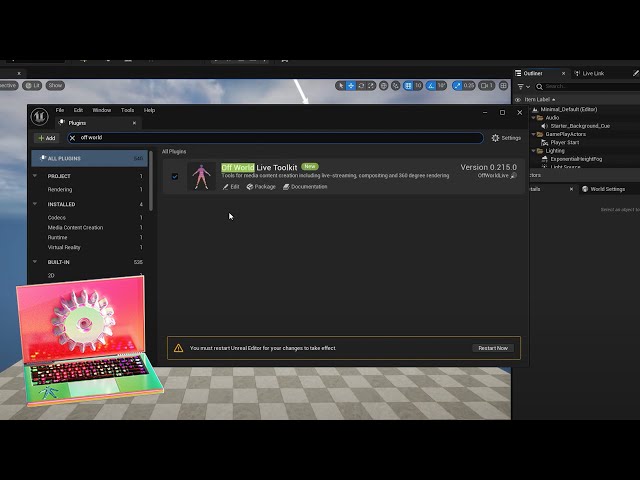Sort Outliner by Item Label
Screen dimensions: 640x480
pos(540,100)
